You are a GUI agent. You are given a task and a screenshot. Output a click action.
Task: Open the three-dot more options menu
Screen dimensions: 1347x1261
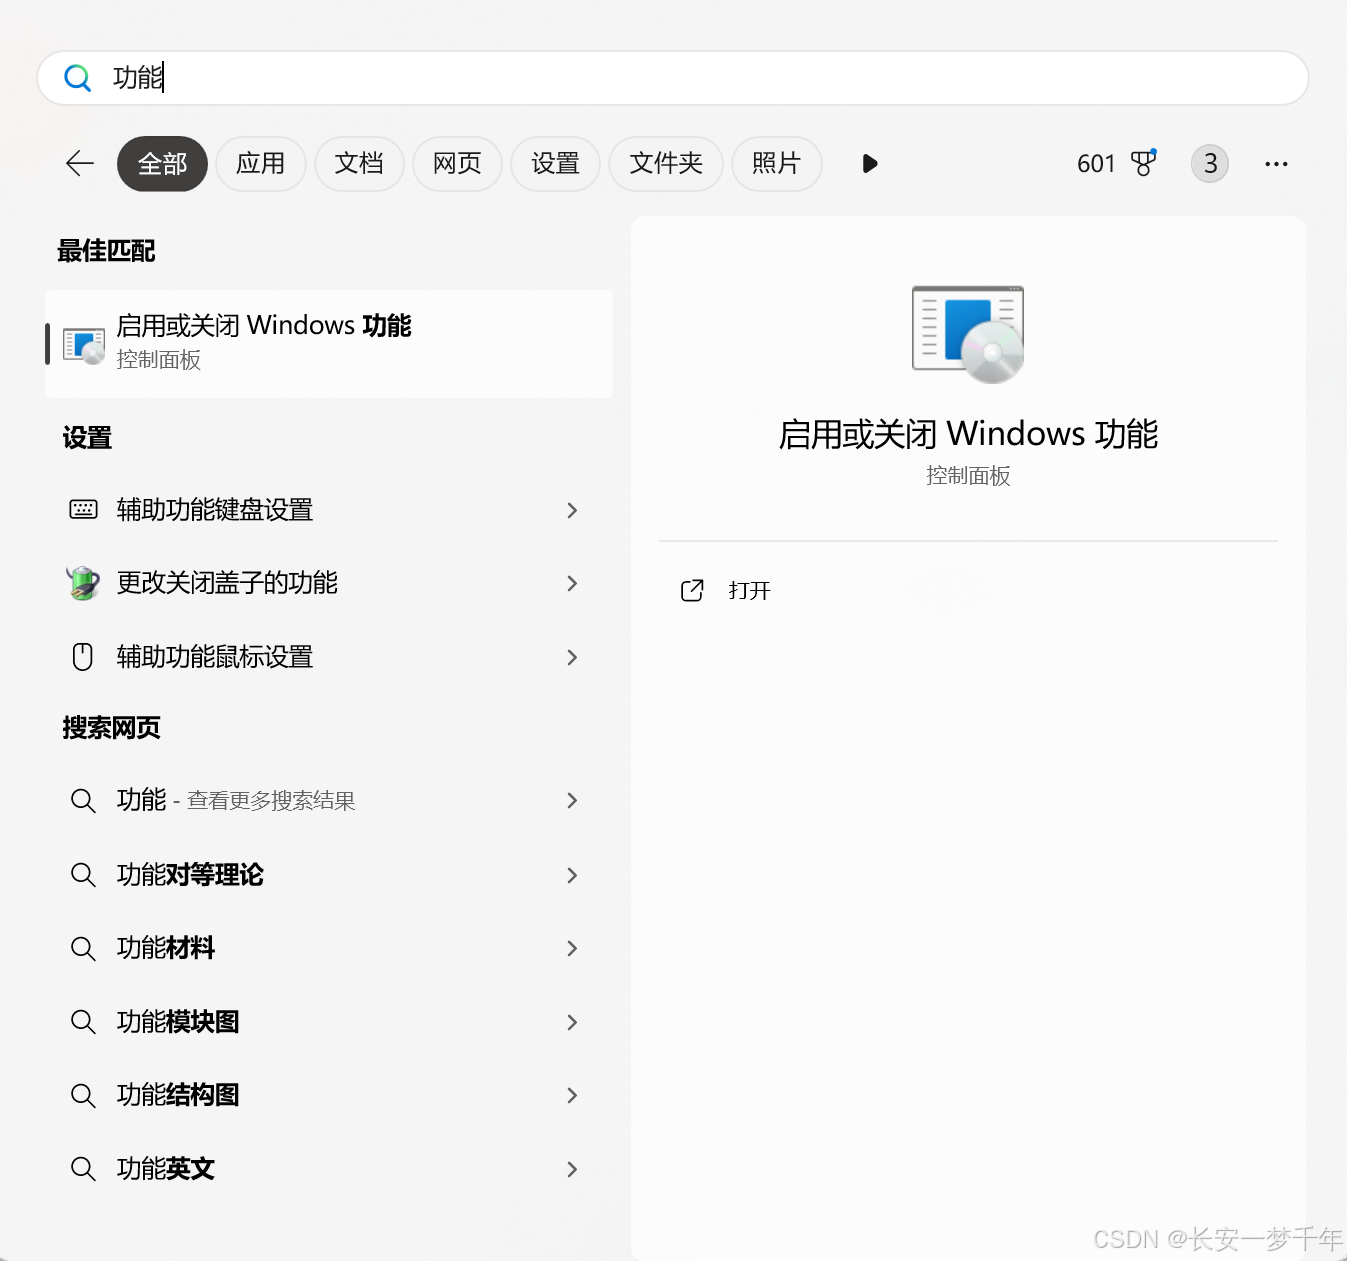[x=1276, y=164]
